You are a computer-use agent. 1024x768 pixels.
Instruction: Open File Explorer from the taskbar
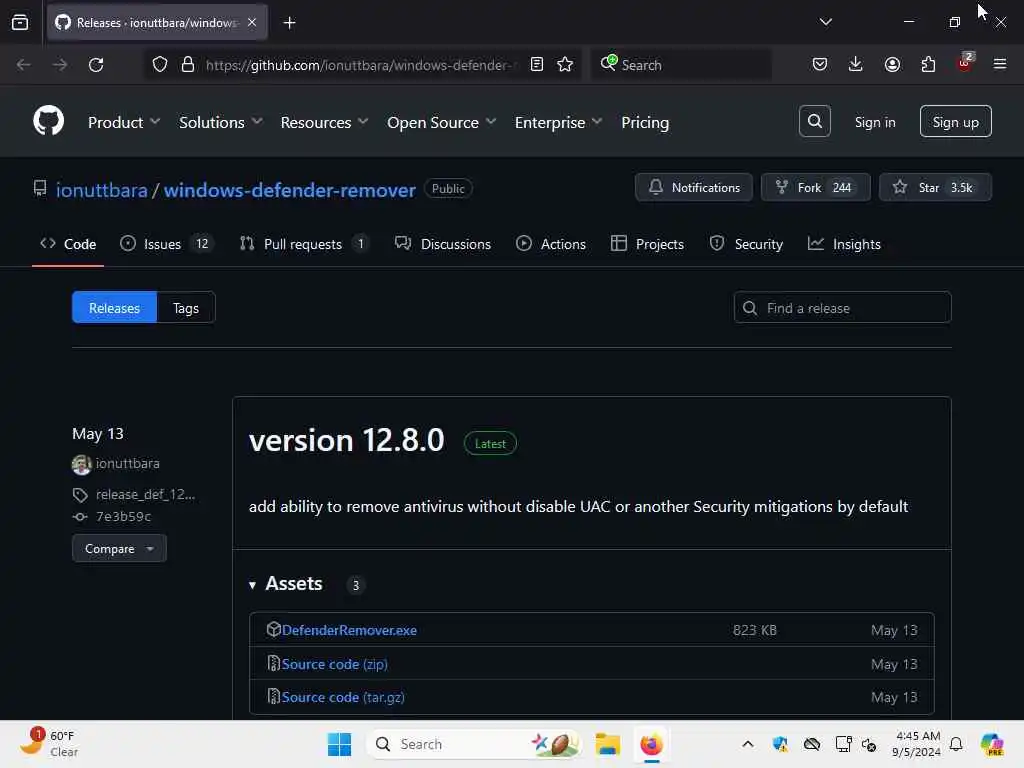tap(607, 744)
